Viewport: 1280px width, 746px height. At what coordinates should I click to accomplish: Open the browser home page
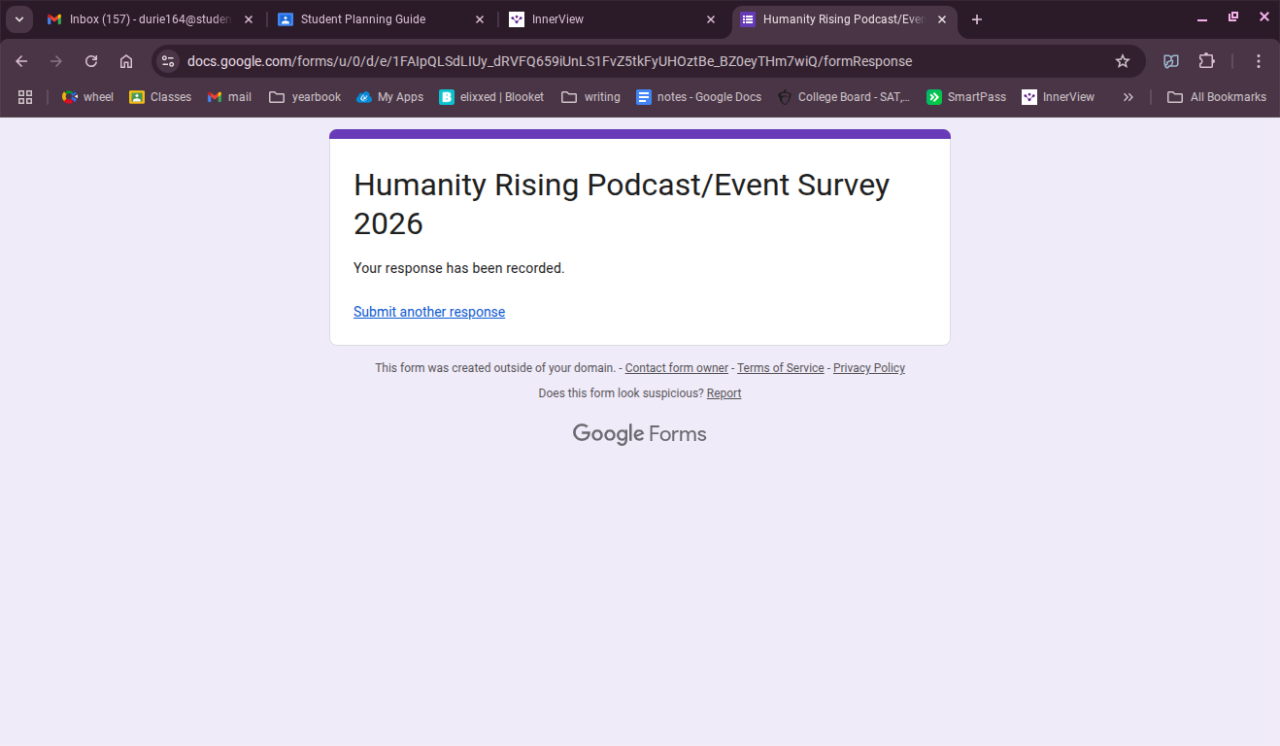[126, 61]
